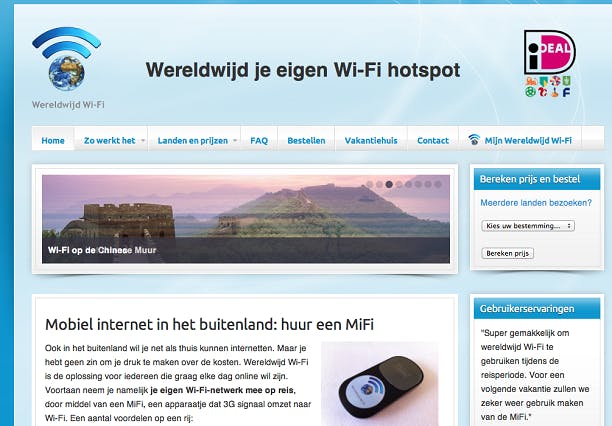Open the 'Mijn Wereldwijd Wi-Fi' link
This screenshot has width=612, height=426.
point(528,141)
